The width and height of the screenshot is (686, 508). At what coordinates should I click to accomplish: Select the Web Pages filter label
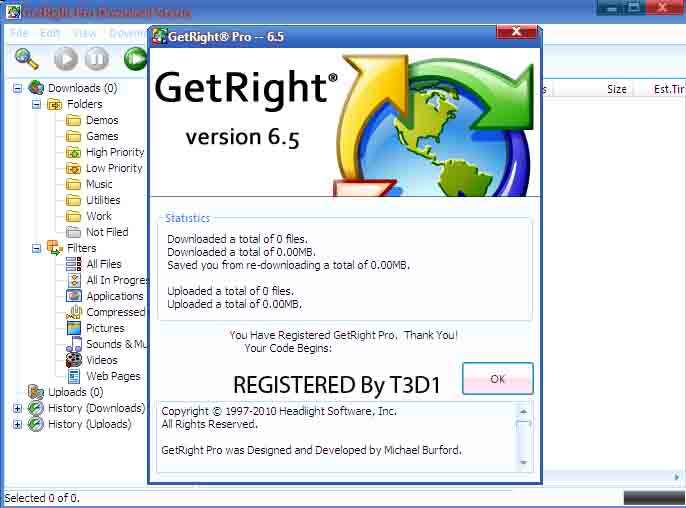click(114, 376)
